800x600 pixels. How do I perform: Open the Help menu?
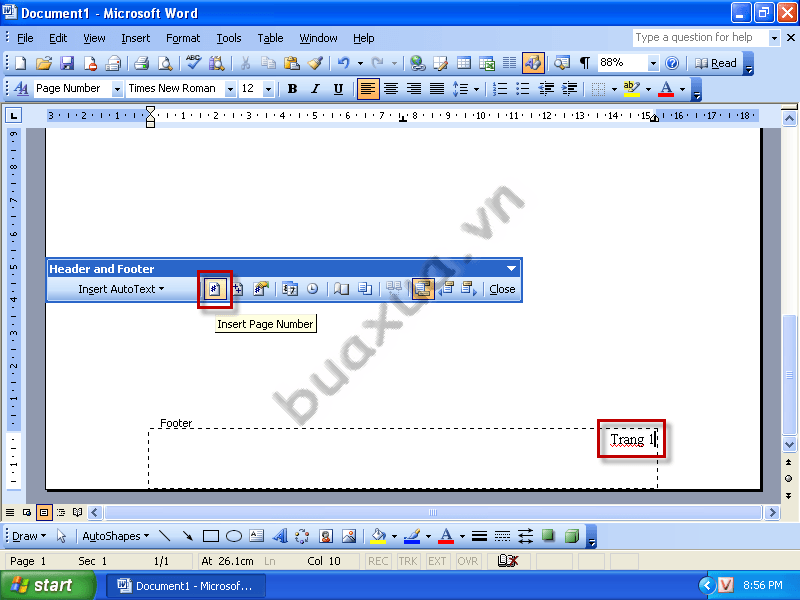363,38
